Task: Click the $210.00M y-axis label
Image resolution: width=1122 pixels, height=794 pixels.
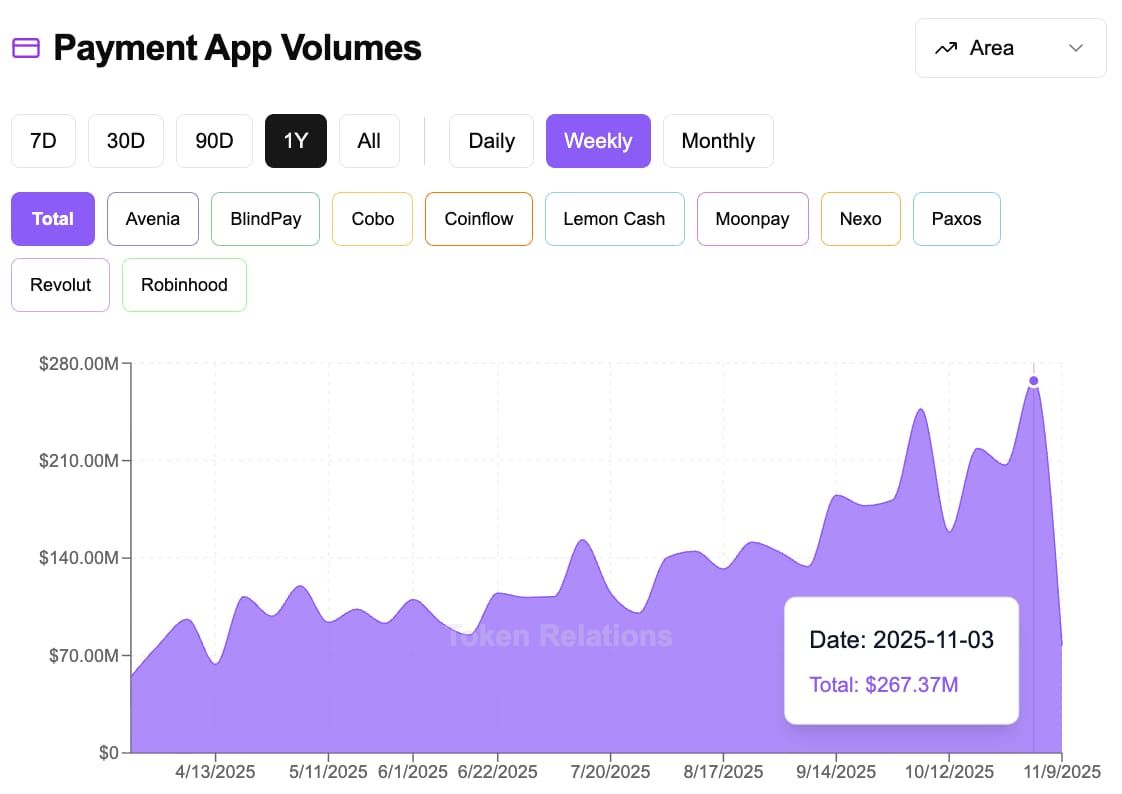Action: point(79,461)
